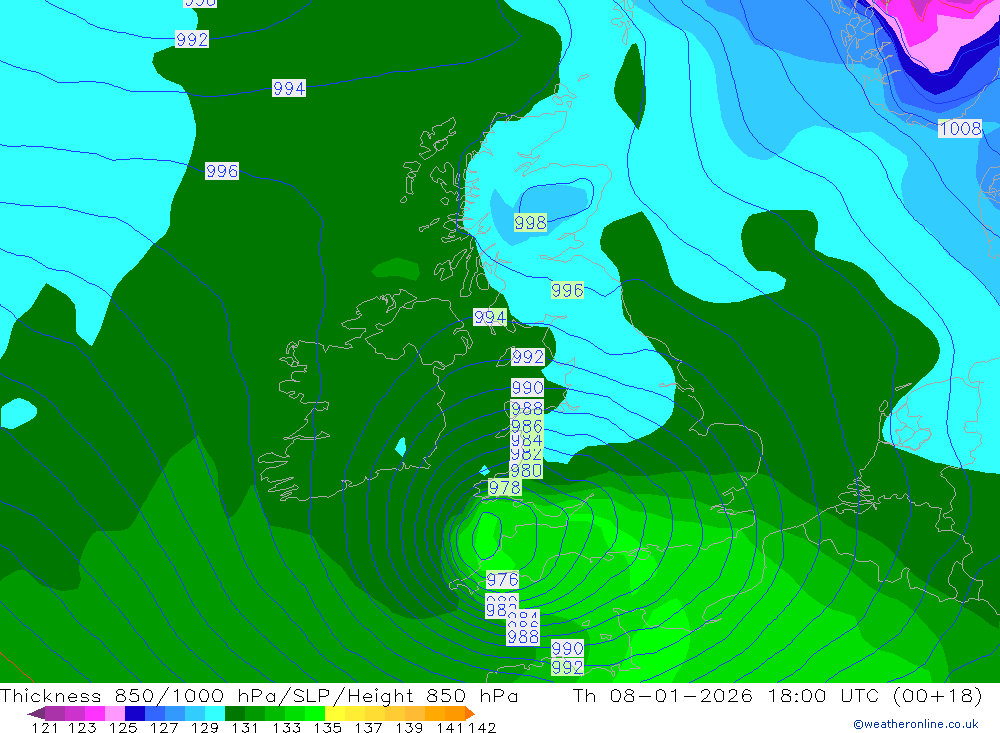Click the dark purple legend swatch above 121

[55, 713]
